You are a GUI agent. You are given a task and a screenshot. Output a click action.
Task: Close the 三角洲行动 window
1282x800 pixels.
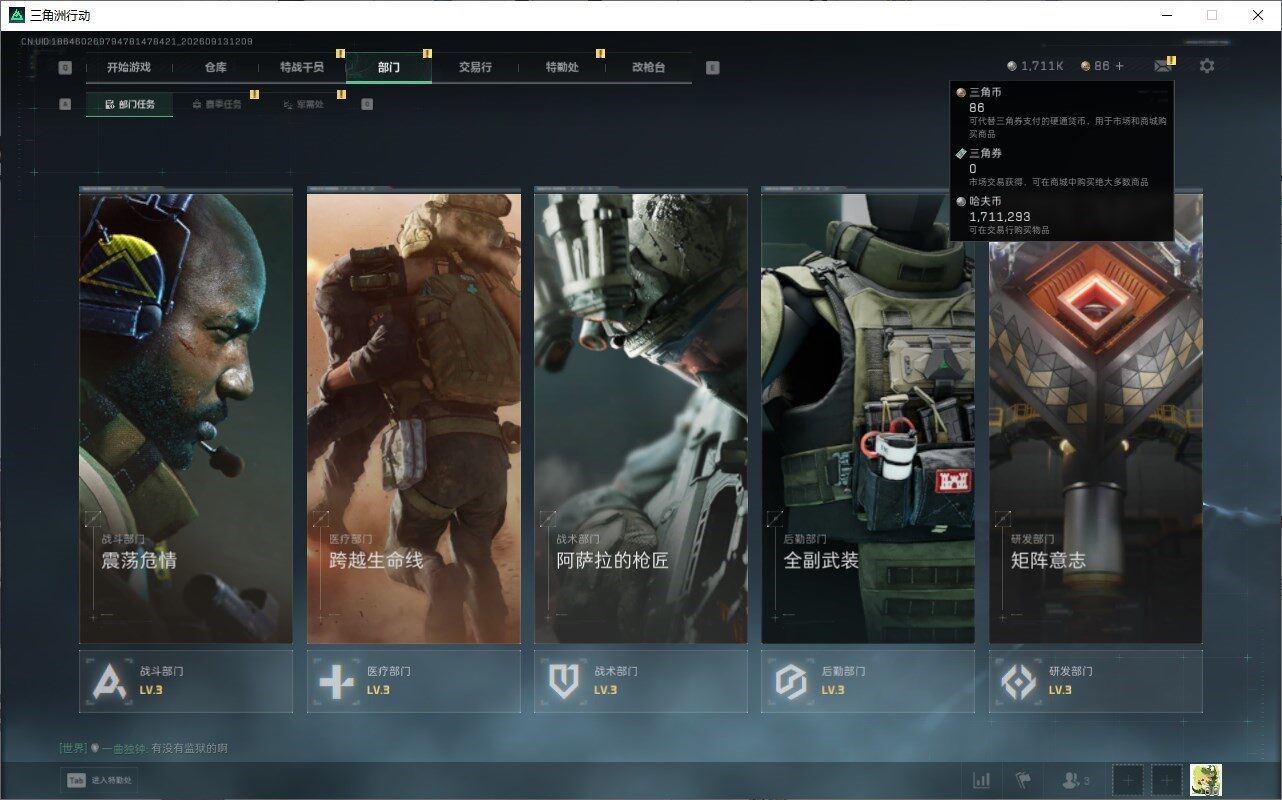tap(1258, 15)
